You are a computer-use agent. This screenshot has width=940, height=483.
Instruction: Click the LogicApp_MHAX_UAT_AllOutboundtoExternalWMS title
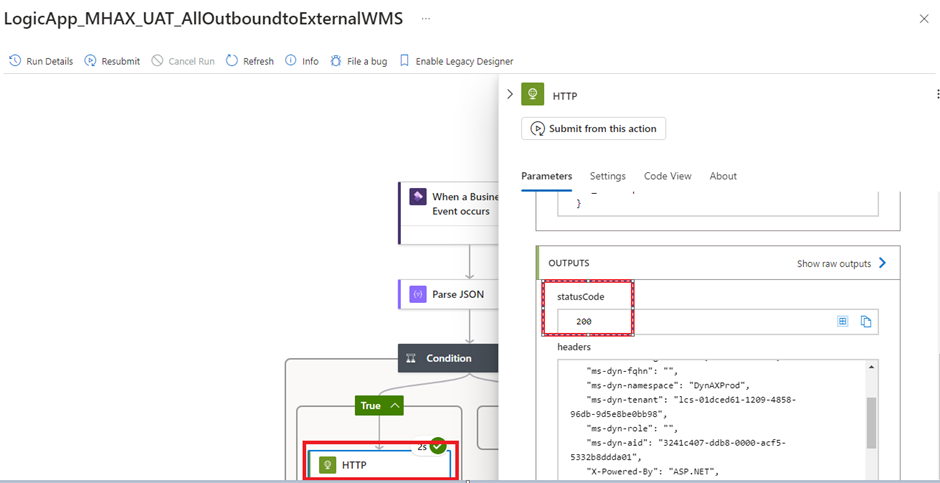(x=203, y=19)
